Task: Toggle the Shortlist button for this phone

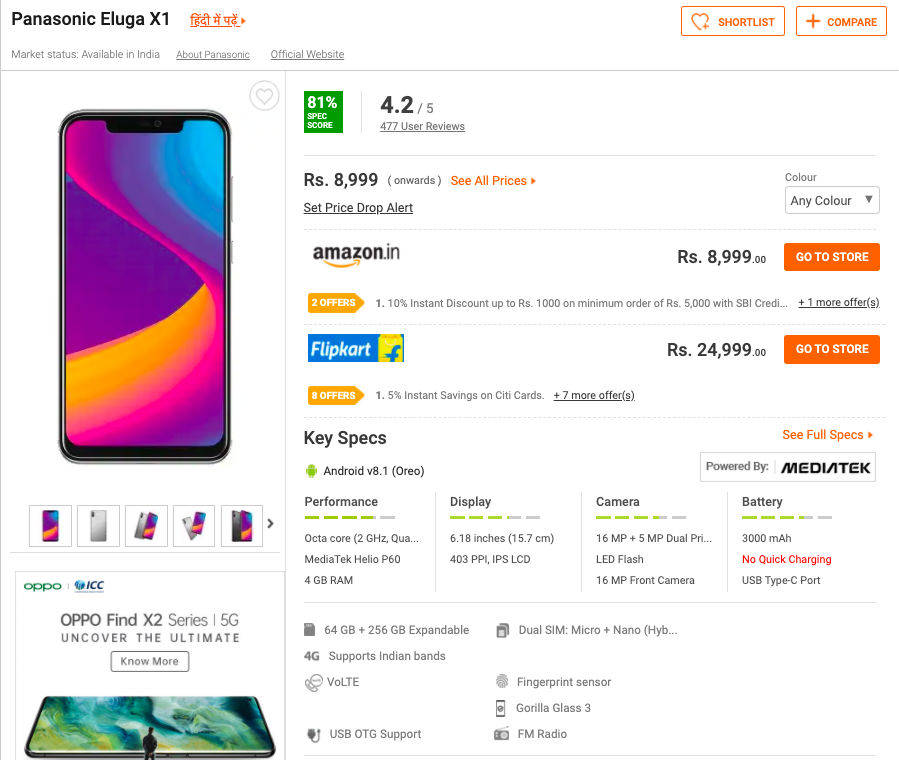Action: 733,21
